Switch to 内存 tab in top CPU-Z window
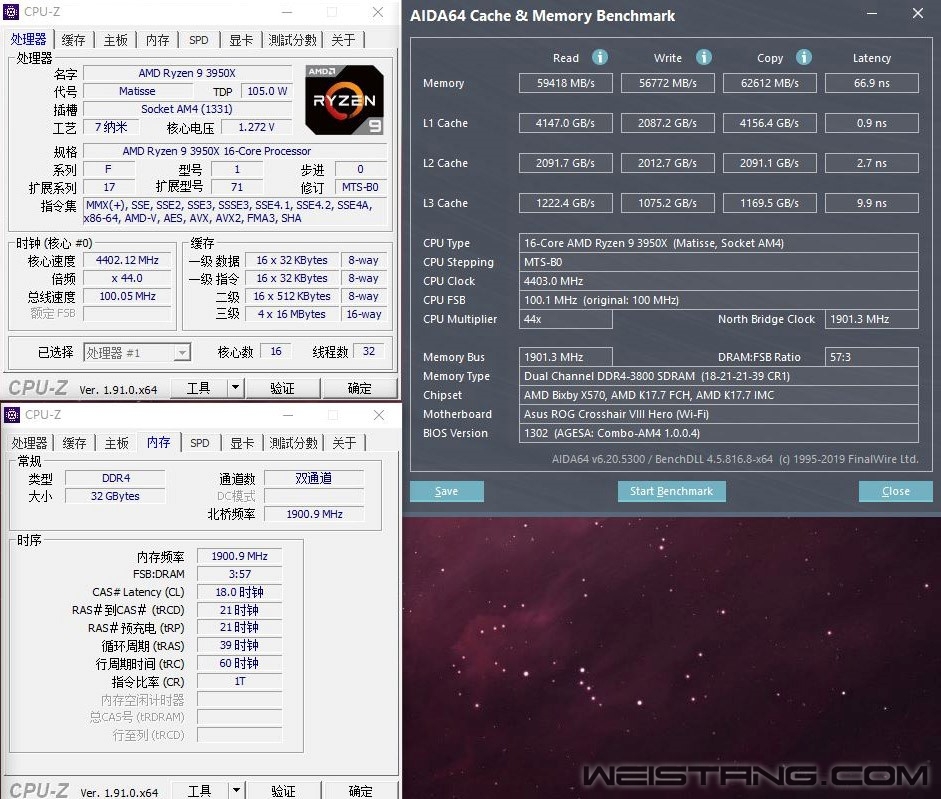 [157, 40]
